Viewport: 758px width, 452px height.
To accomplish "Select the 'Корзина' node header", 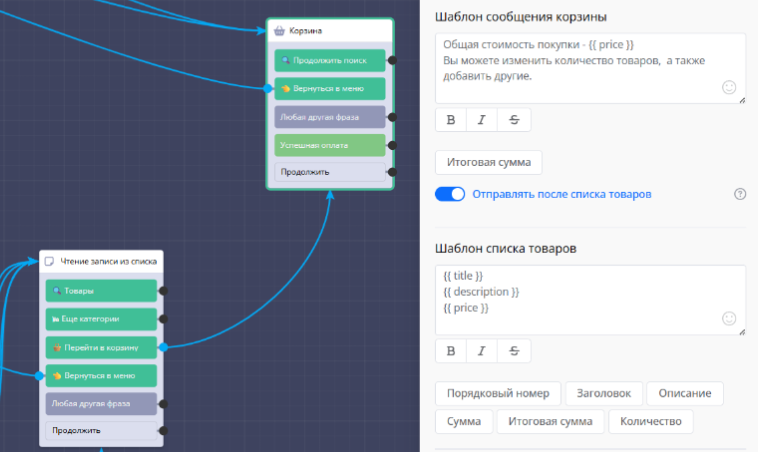I will pyautogui.click(x=329, y=31).
